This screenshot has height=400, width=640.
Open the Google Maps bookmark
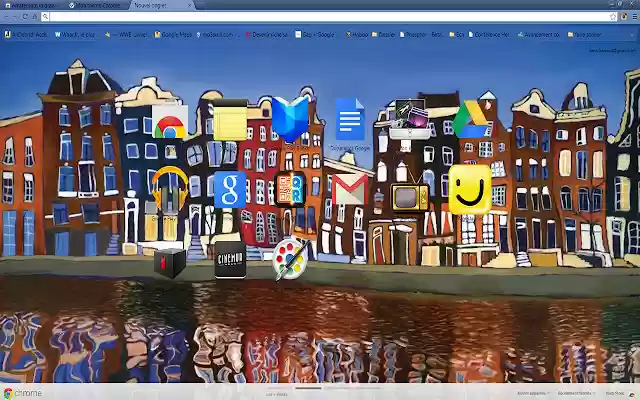pyautogui.click(x=173, y=35)
